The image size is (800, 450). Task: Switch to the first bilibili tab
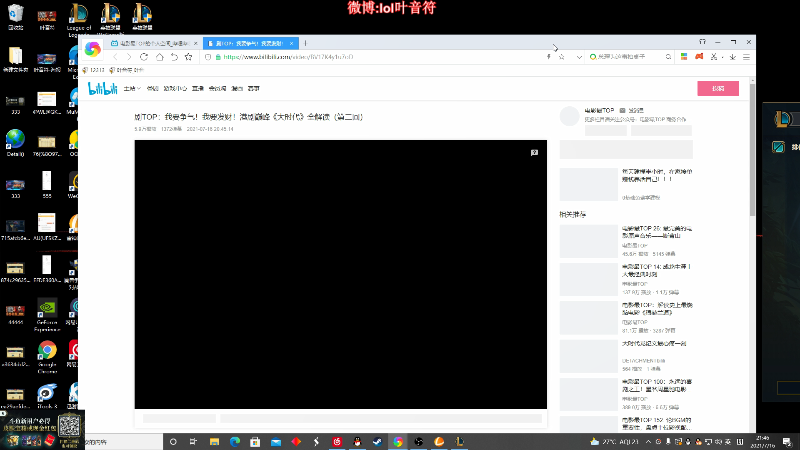(154, 43)
